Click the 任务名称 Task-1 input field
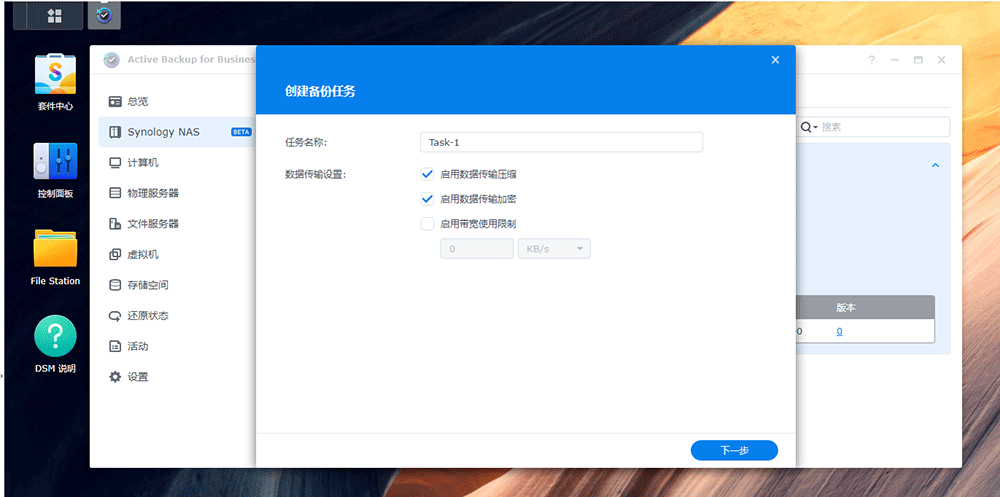Viewport: 1000px width, 497px height. click(561, 142)
